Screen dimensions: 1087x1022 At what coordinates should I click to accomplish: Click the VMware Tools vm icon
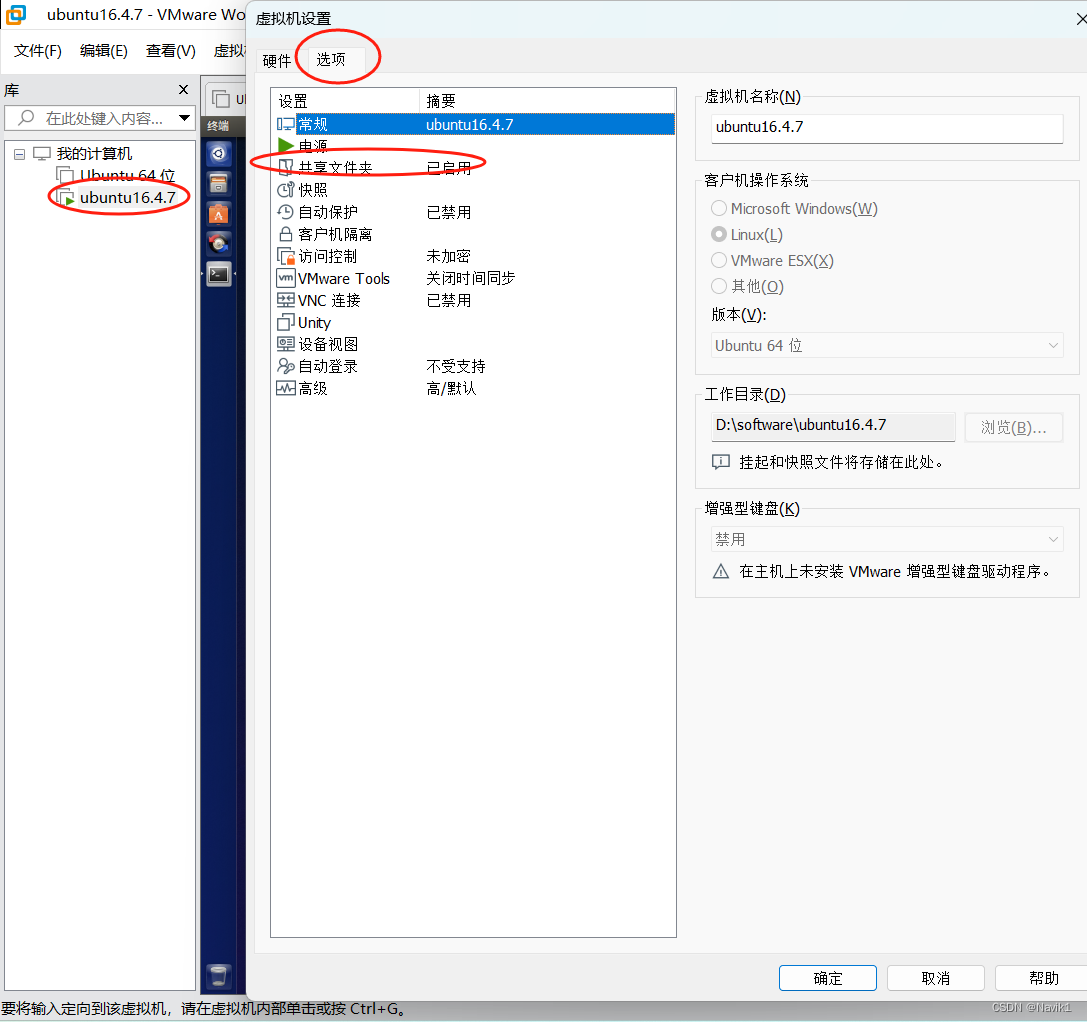pyautogui.click(x=285, y=278)
